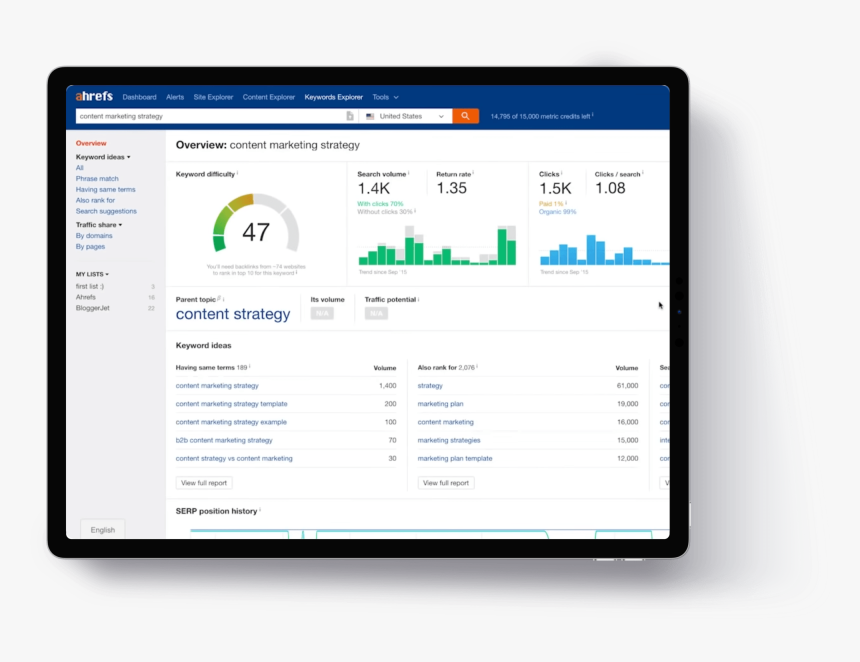Click the 'Also rank for 2,076' column header
Viewport: 860px width, 662px height.
point(446,367)
